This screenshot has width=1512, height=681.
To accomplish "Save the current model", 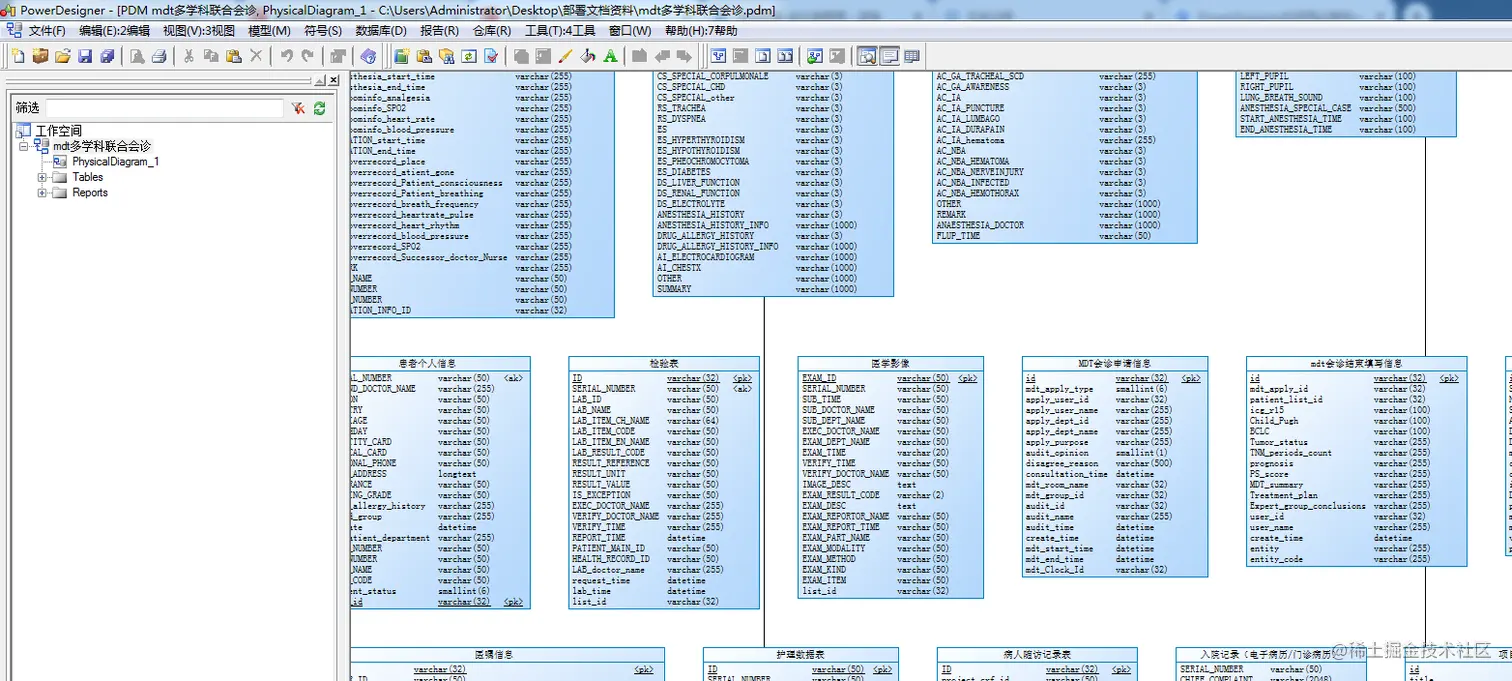I will point(84,57).
